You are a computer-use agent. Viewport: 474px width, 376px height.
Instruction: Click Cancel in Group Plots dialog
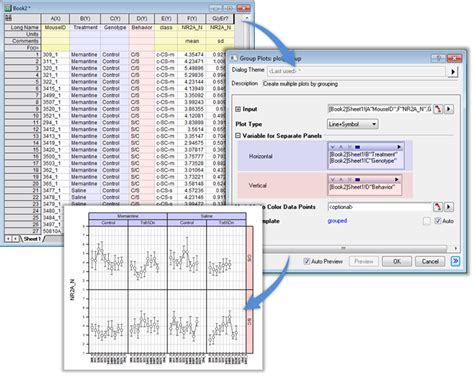pos(430,261)
